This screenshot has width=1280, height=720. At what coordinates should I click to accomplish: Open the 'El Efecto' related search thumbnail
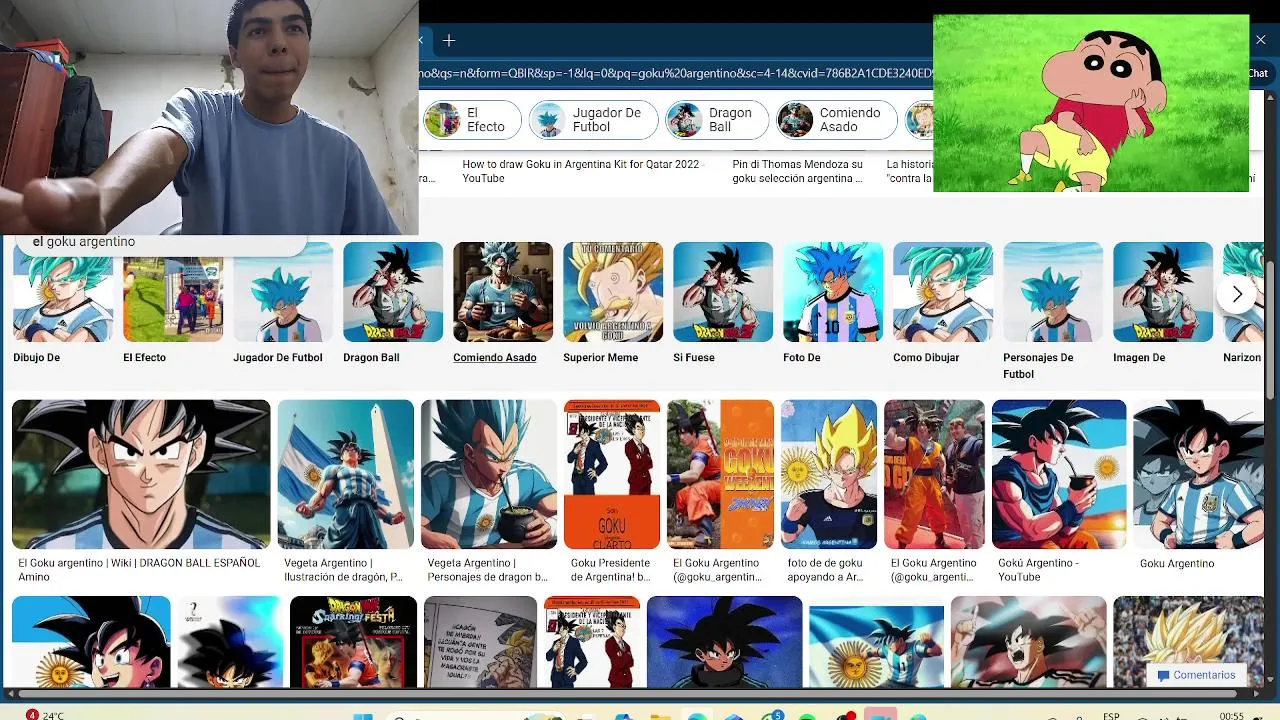tap(173, 292)
